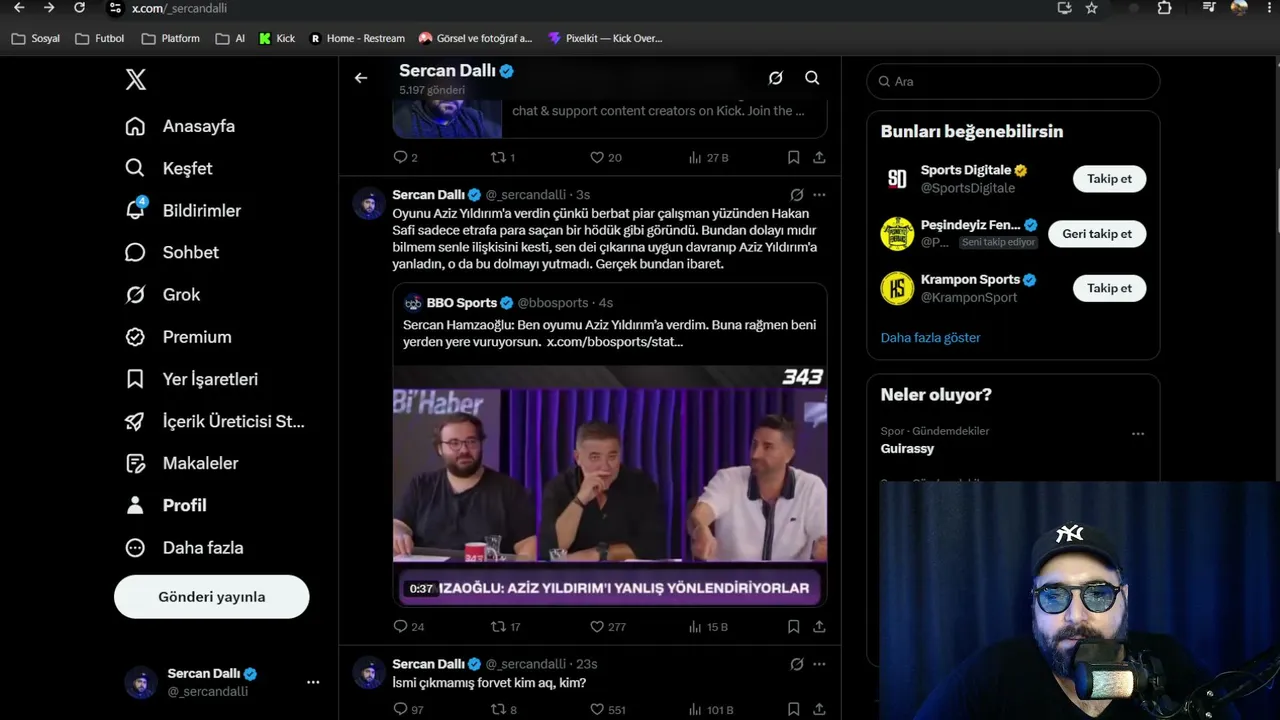The width and height of the screenshot is (1280, 720).
Task: Bookmark this page with the browser star
Action: [1091, 8]
